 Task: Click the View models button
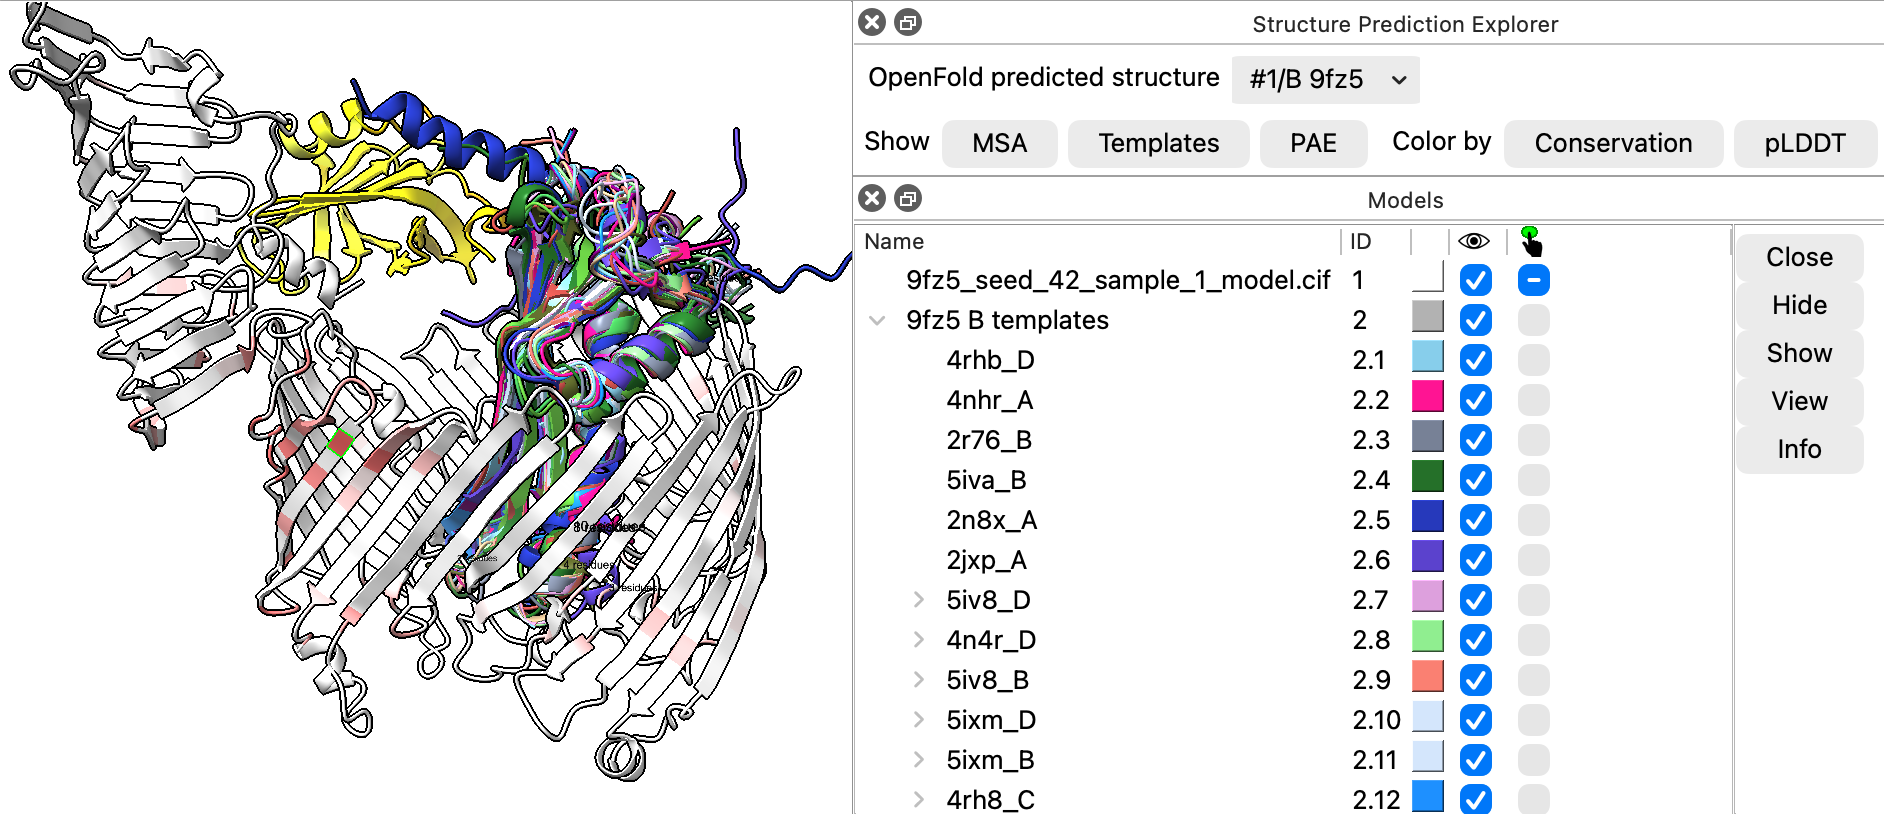coord(1799,401)
